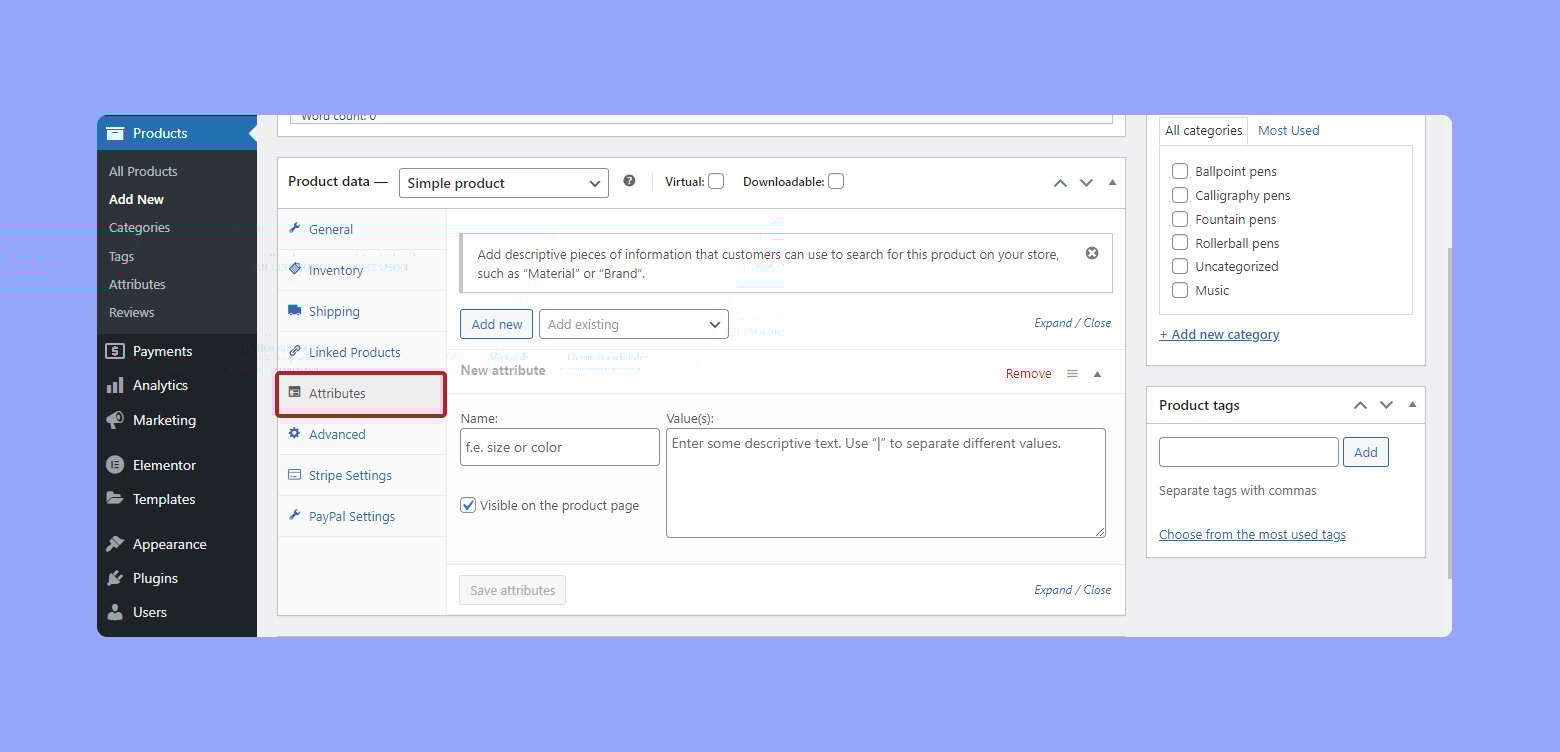Screen dimensions: 1560x752
Task: Dismiss the attributes info notice with X icon
Action: (1092, 253)
